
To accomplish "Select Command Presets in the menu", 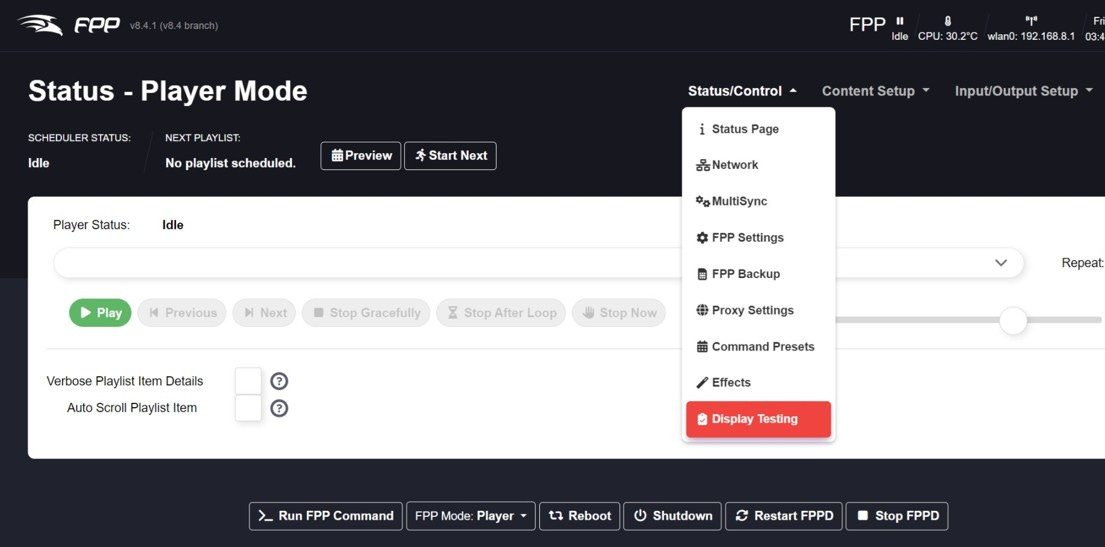I will (758, 347).
